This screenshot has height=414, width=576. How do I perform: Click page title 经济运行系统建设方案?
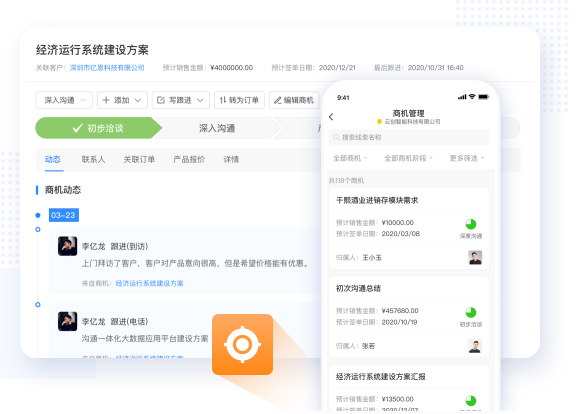point(92,50)
